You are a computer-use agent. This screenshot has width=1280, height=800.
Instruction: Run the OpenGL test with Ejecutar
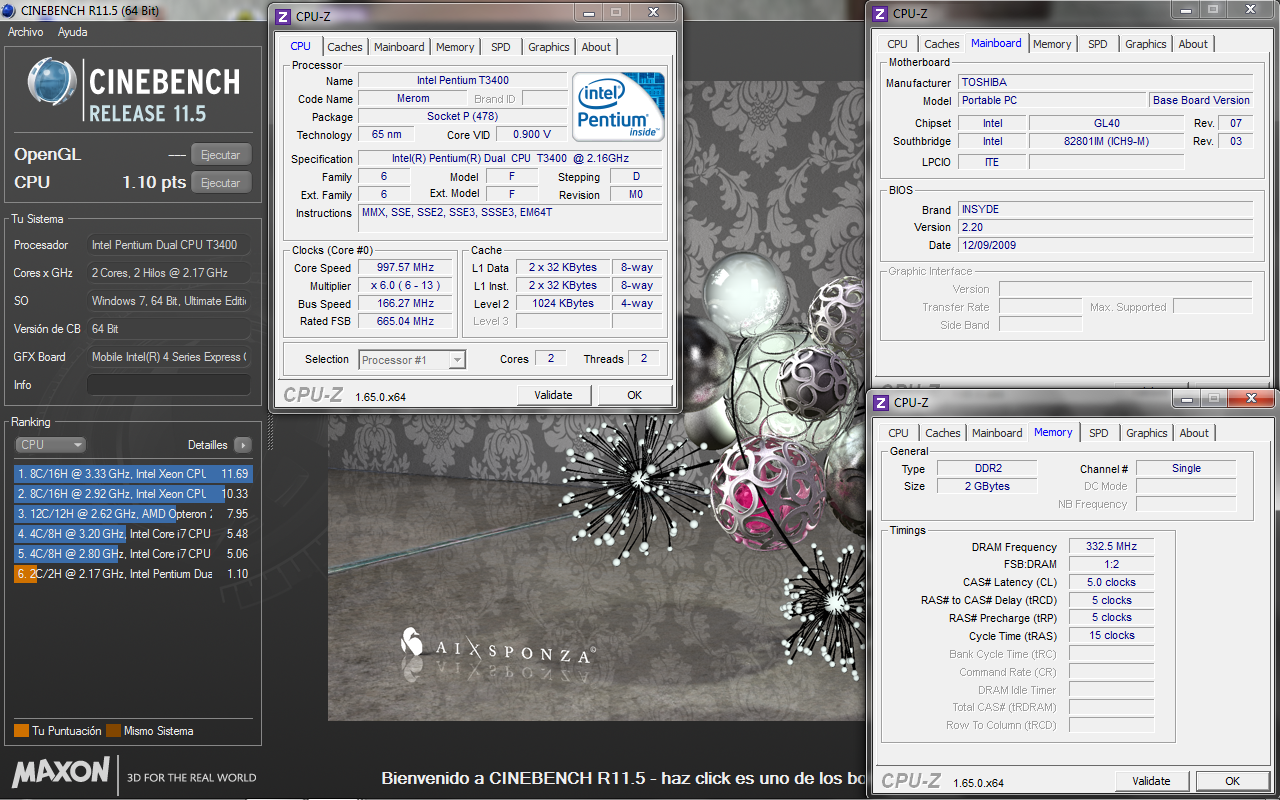point(221,155)
